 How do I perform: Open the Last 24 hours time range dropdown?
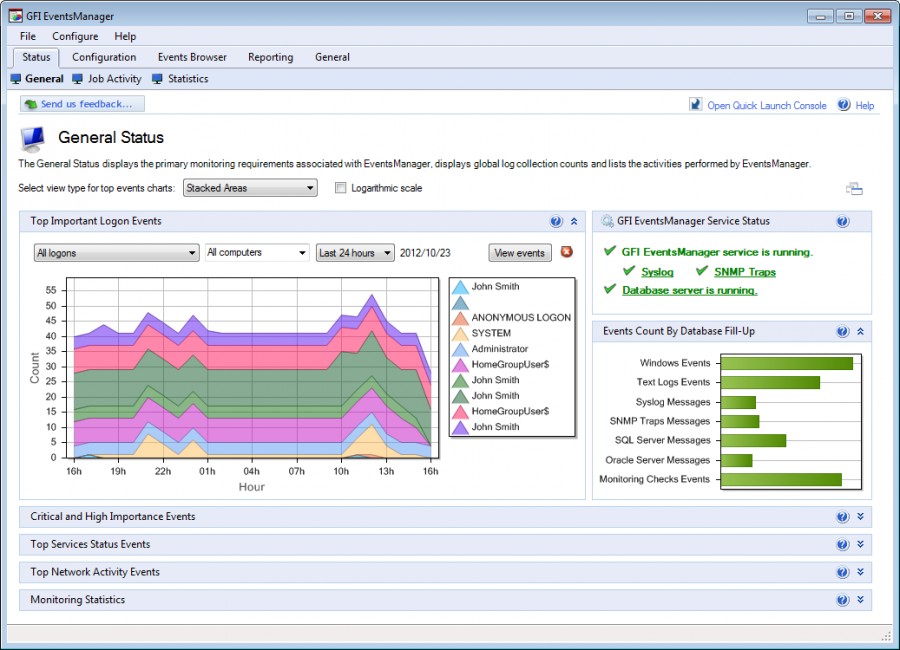coord(355,253)
